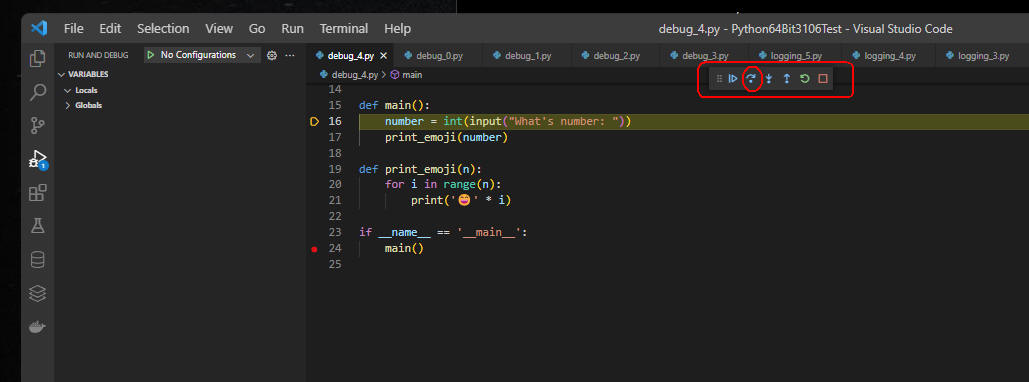Click the __name__ == '__main__' line
This screenshot has height=382, width=1029.
point(443,232)
